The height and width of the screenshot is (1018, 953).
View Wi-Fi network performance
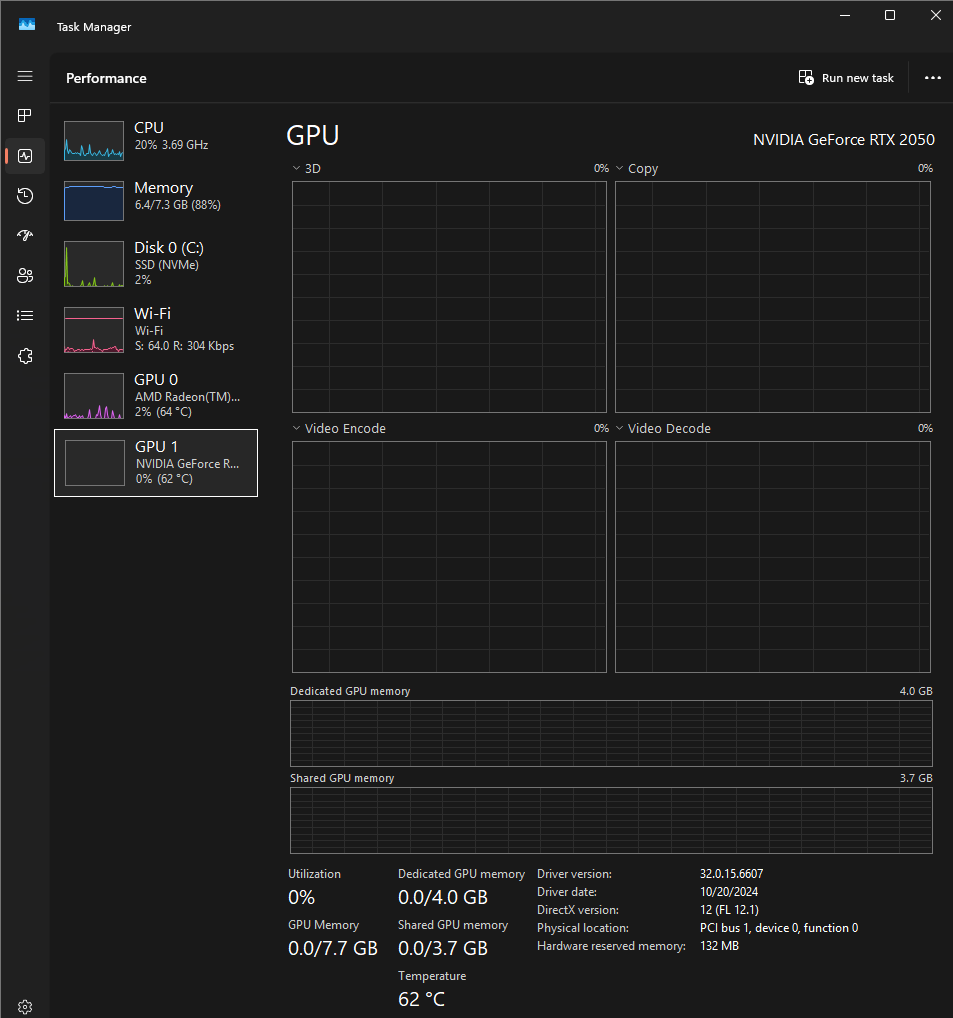click(x=155, y=329)
